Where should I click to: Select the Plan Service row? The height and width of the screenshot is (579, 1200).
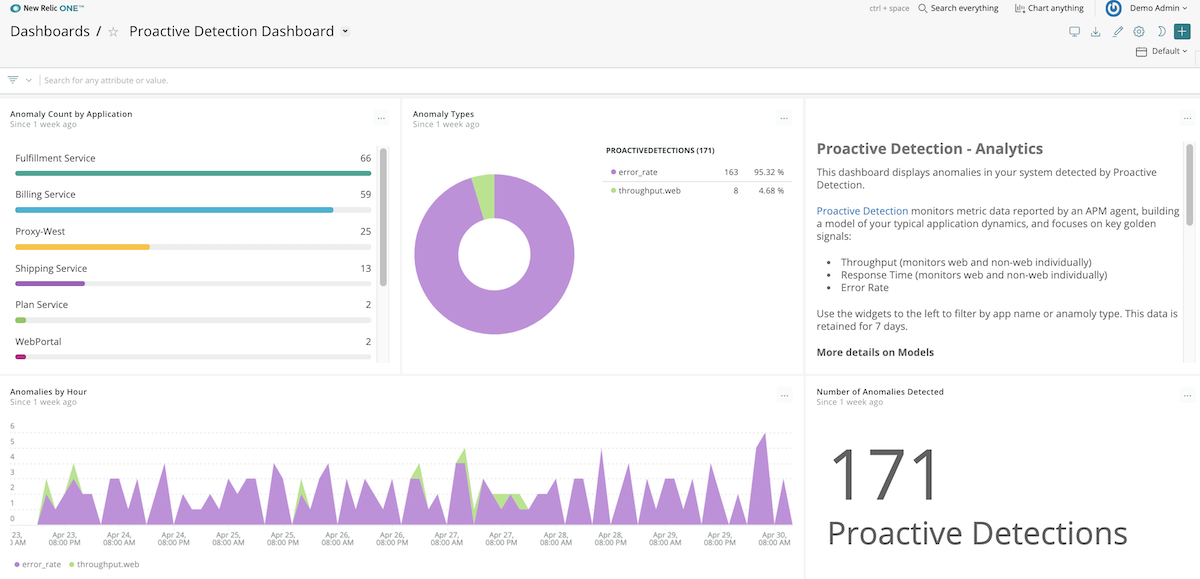pyautogui.click(x=193, y=311)
